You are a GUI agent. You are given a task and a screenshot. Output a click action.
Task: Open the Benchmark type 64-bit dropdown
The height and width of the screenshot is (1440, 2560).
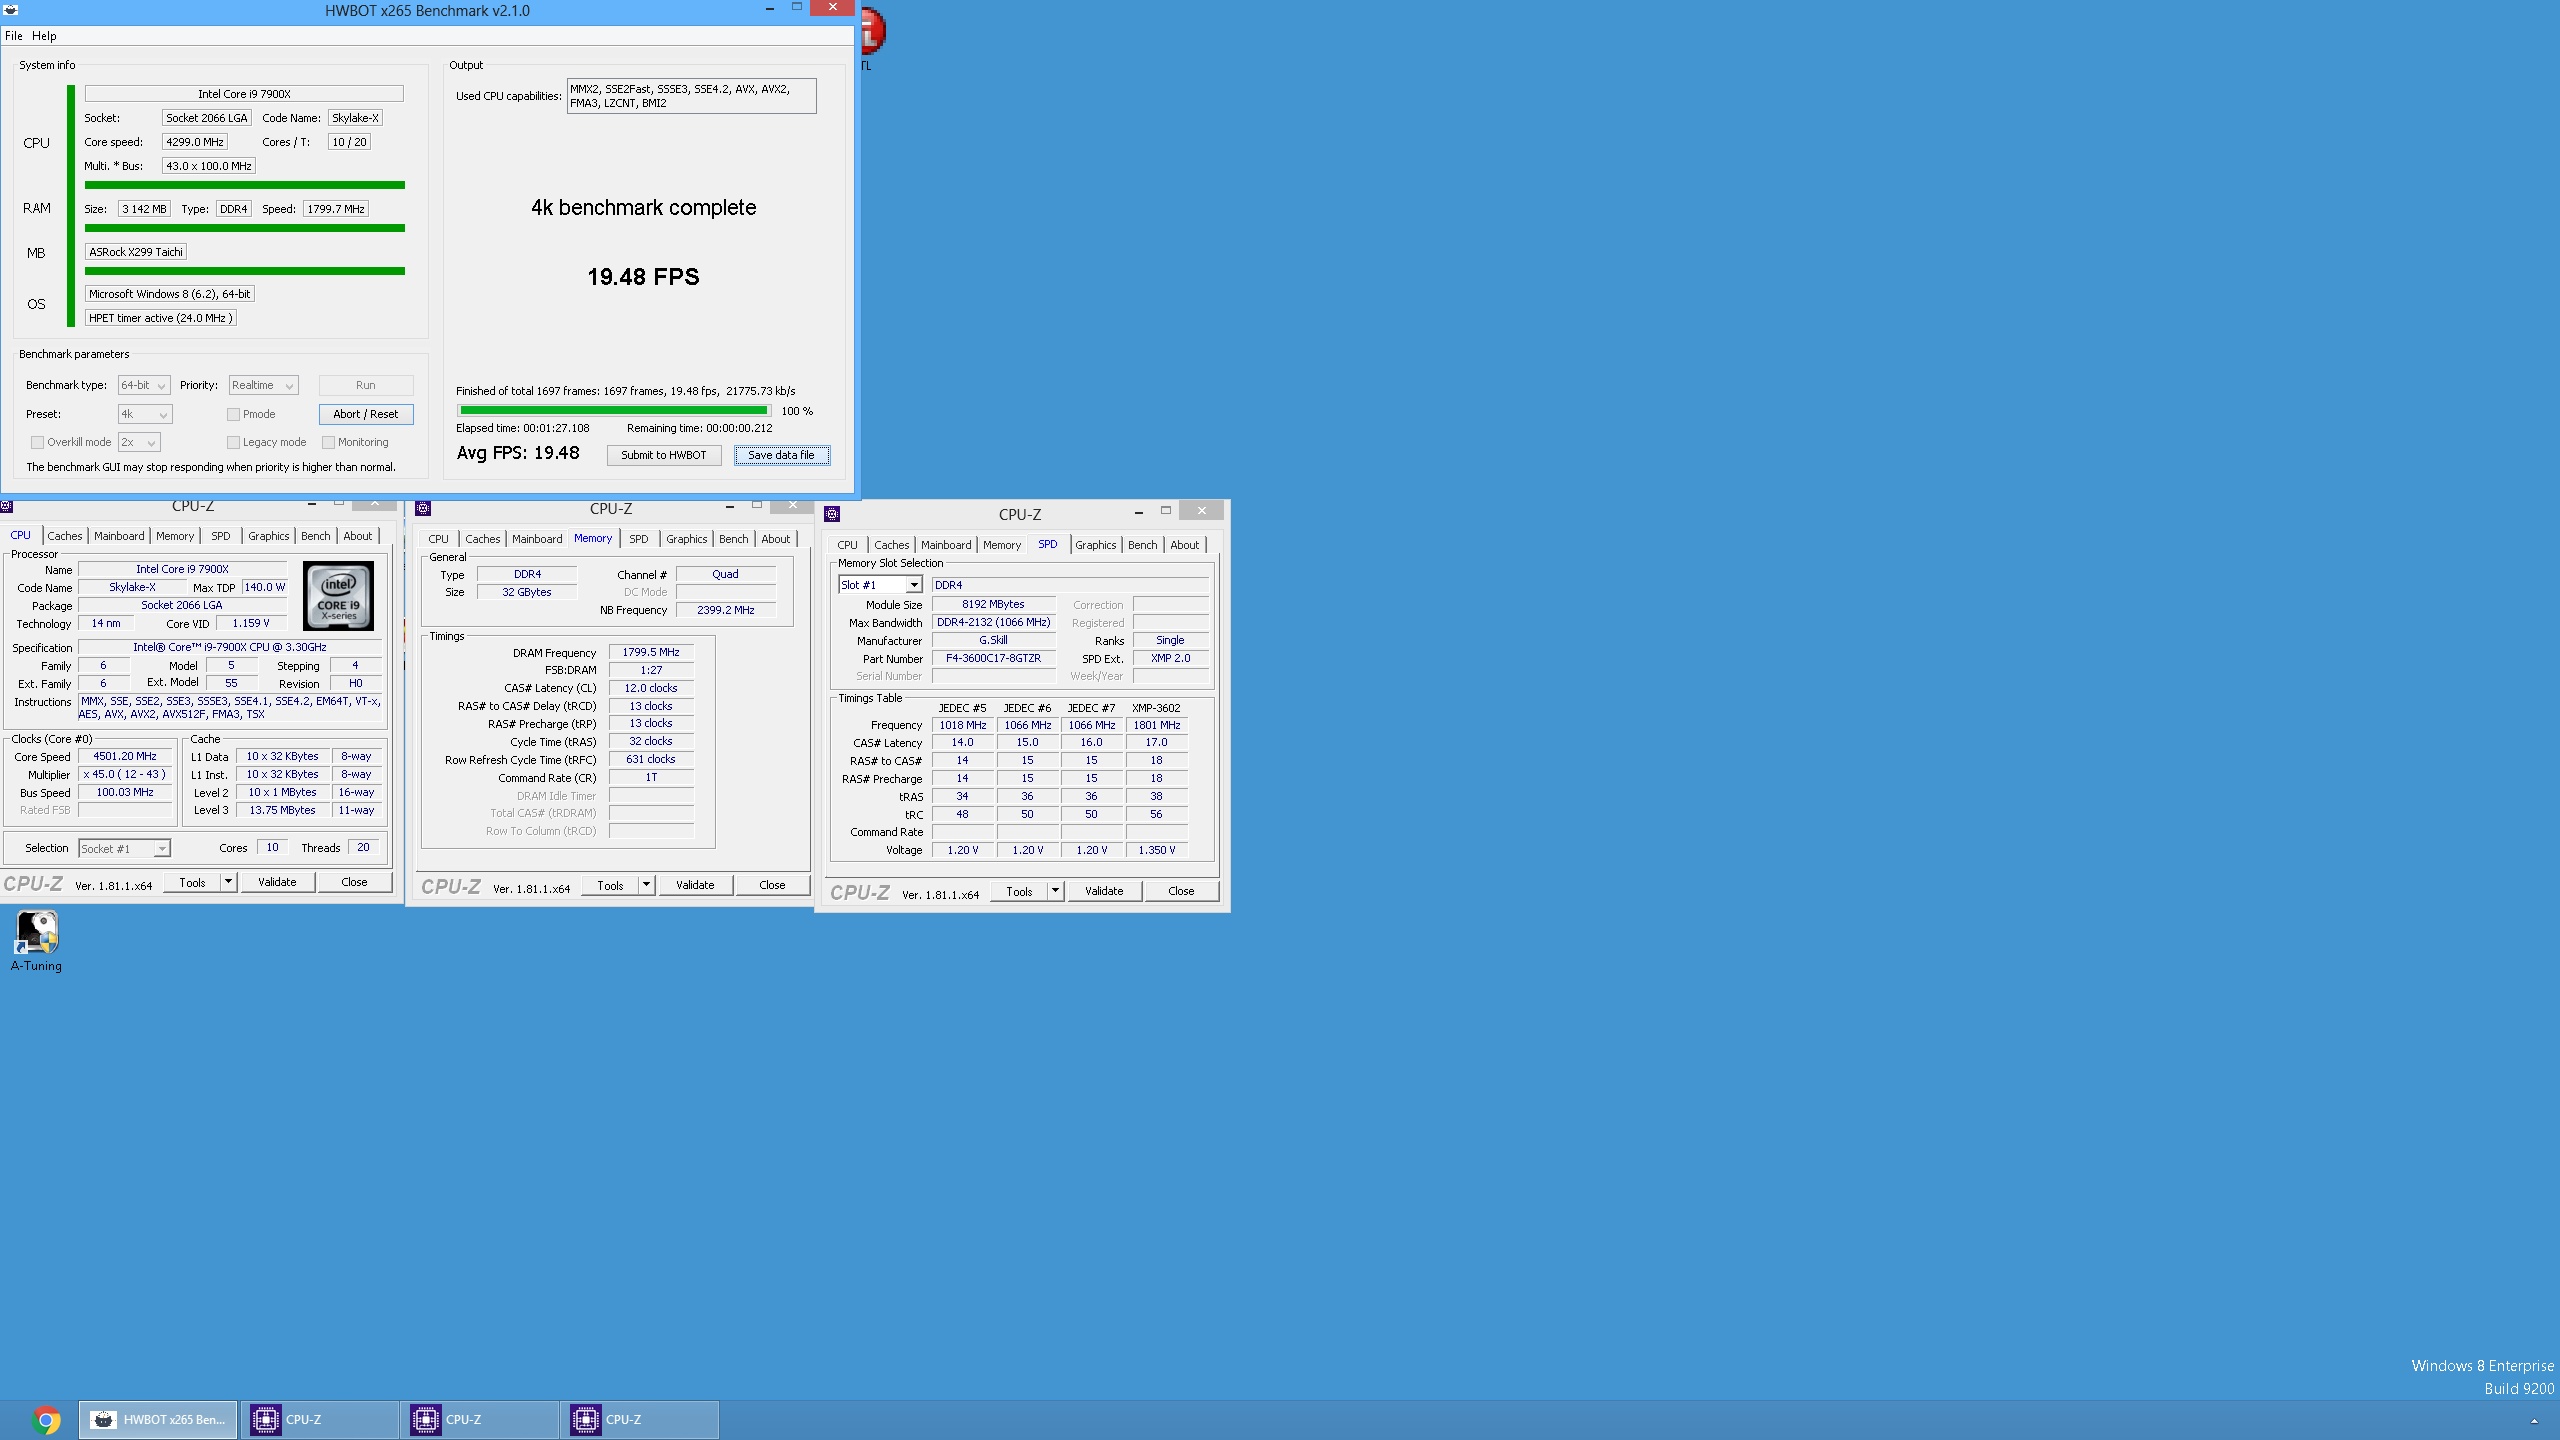tap(143, 385)
